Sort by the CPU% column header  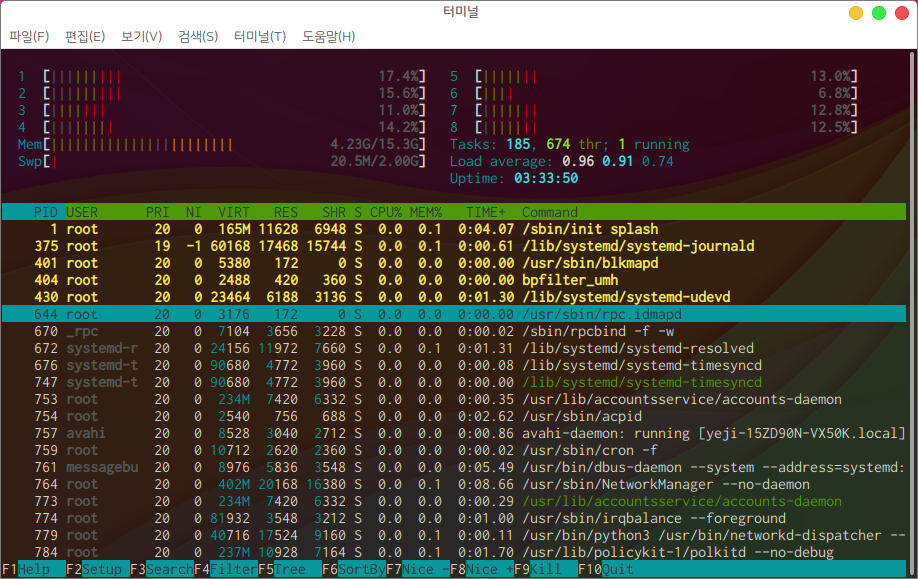click(385, 212)
